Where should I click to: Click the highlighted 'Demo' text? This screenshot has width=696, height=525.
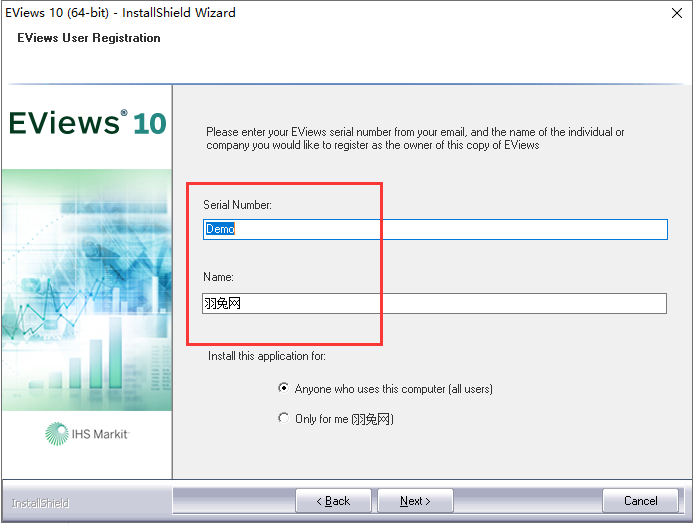pyautogui.click(x=219, y=229)
